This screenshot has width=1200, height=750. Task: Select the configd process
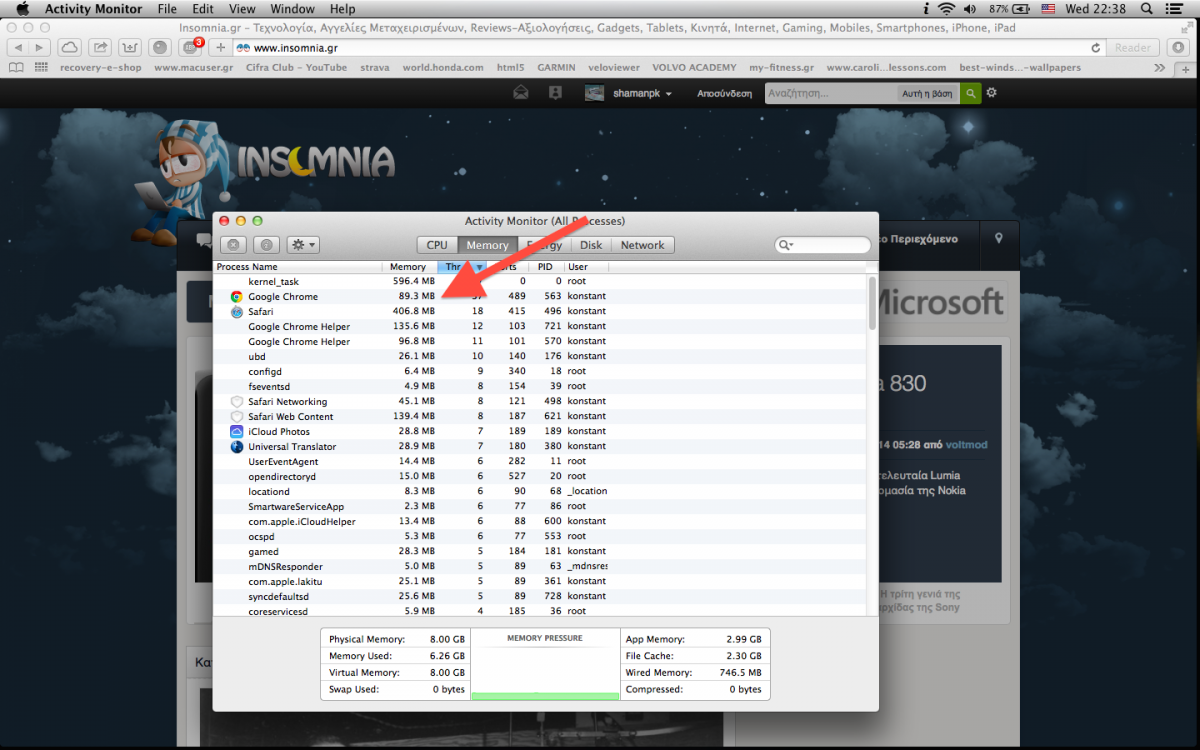(x=540, y=371)
